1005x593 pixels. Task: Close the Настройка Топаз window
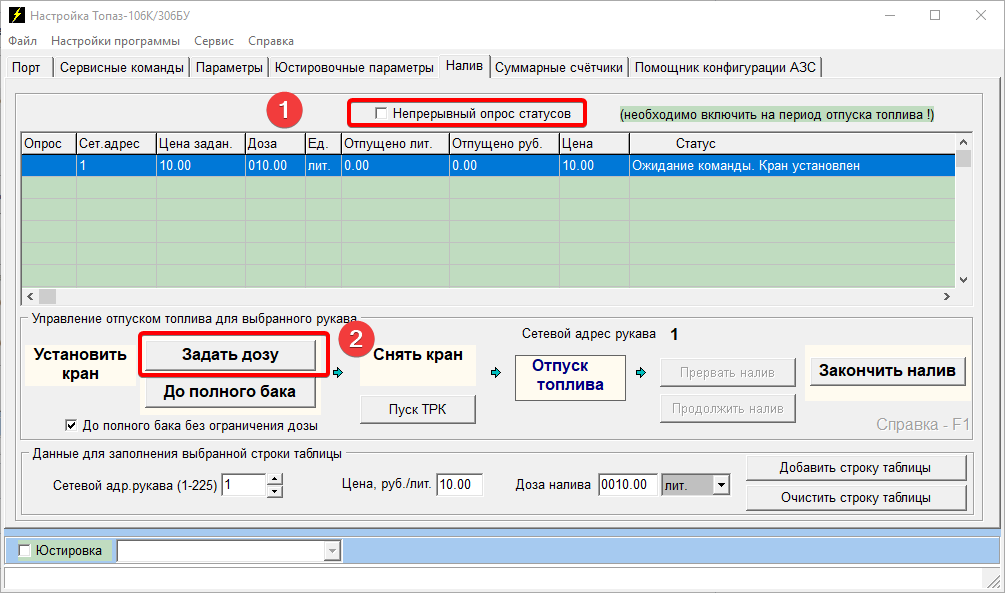[981, 15]
